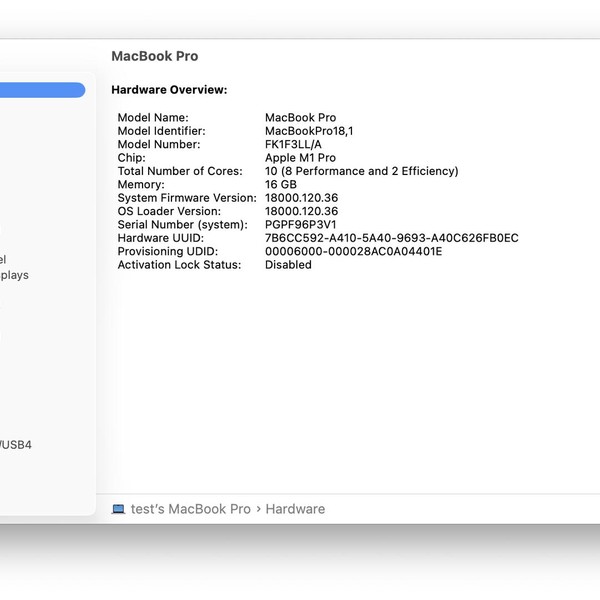Screen dimensions: 600x600
Task: Click "Hardware" in the path bar
Action: [x=295, y=509]
